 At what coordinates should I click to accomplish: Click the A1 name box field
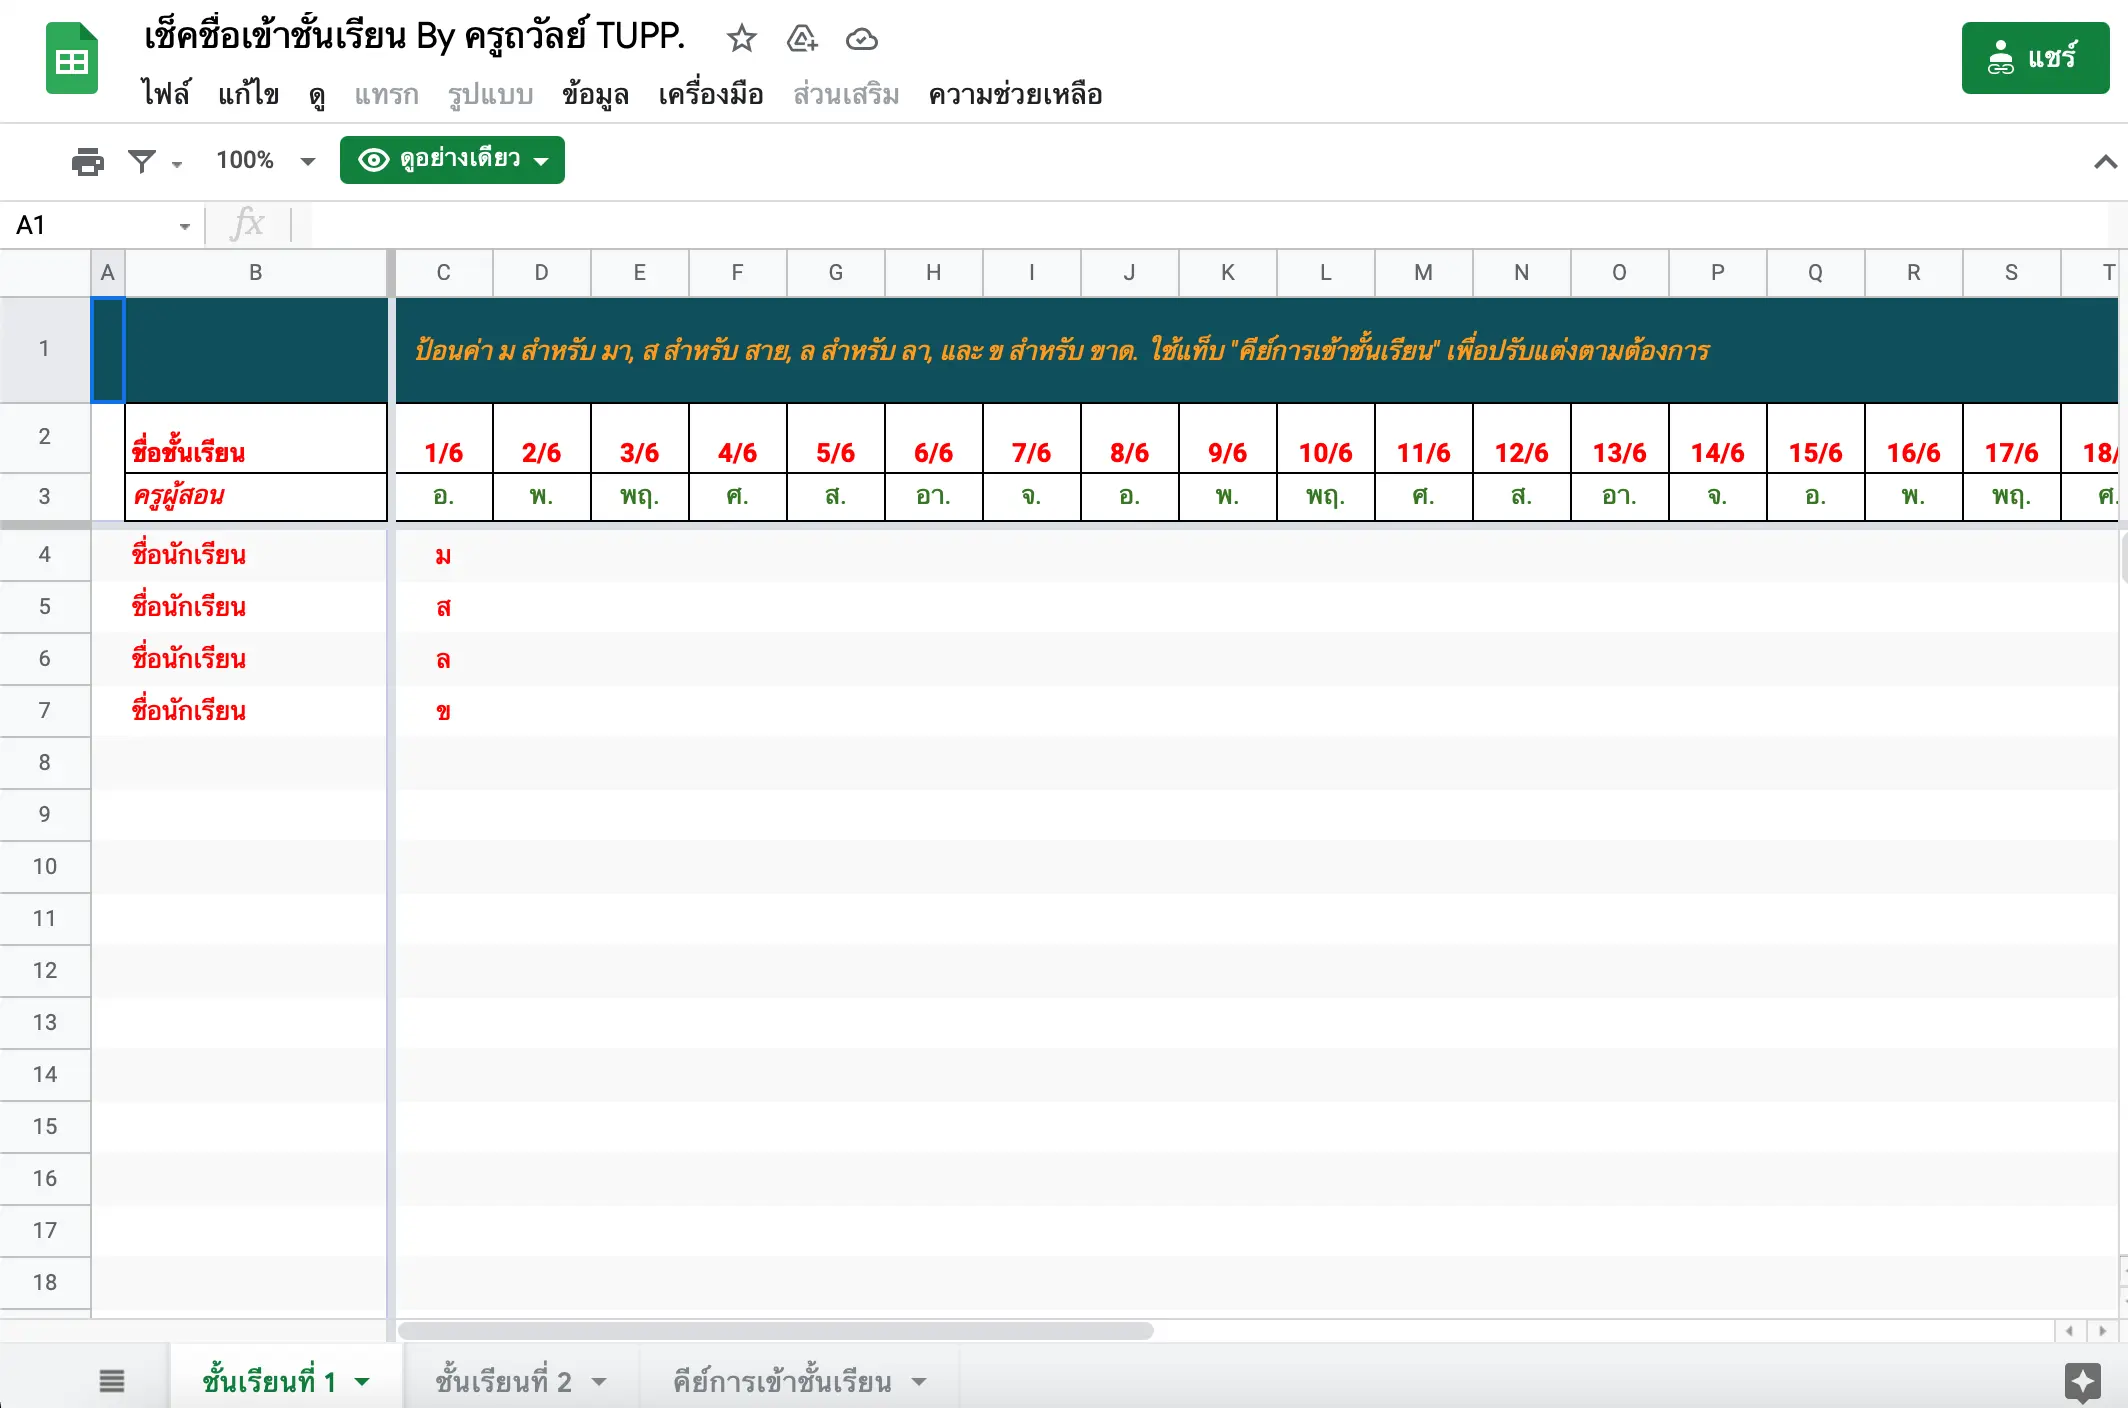tap(90, 225)
